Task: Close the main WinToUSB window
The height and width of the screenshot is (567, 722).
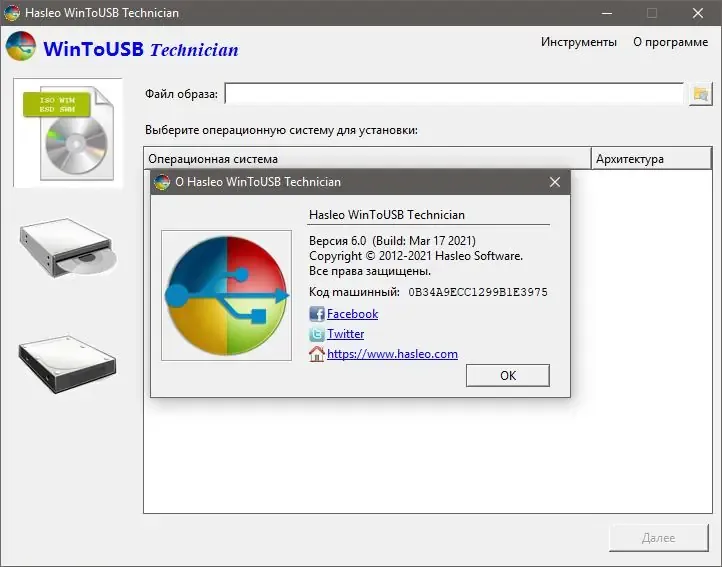Action: point(698,13)
